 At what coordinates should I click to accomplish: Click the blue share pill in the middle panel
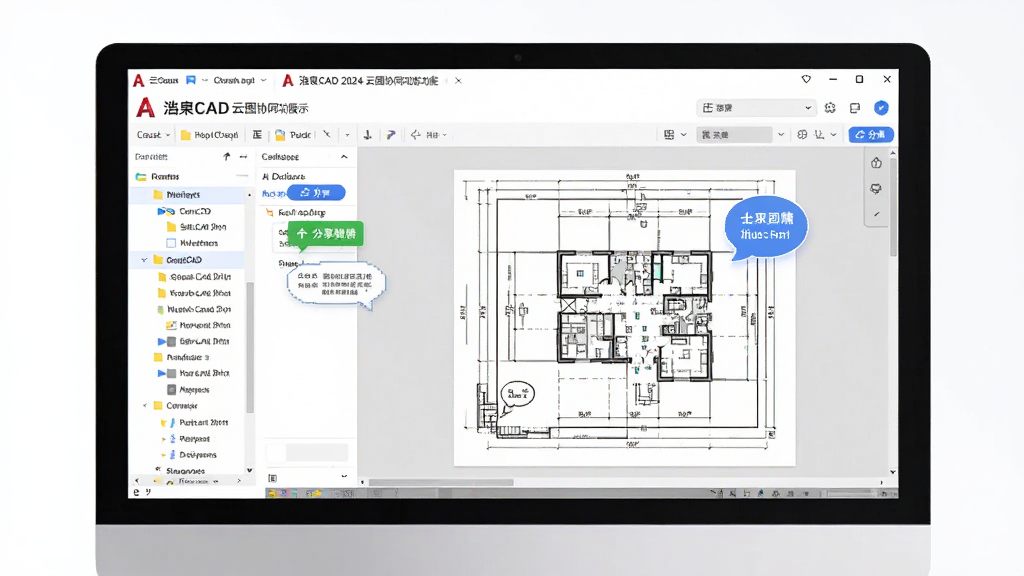coord(316,193)
